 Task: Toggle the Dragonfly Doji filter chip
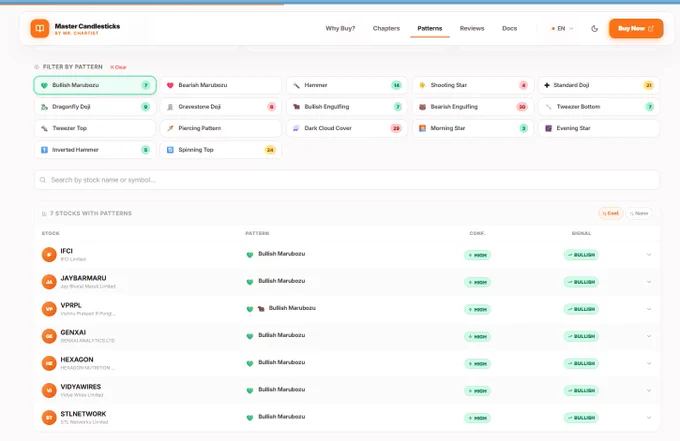point(95,107)
